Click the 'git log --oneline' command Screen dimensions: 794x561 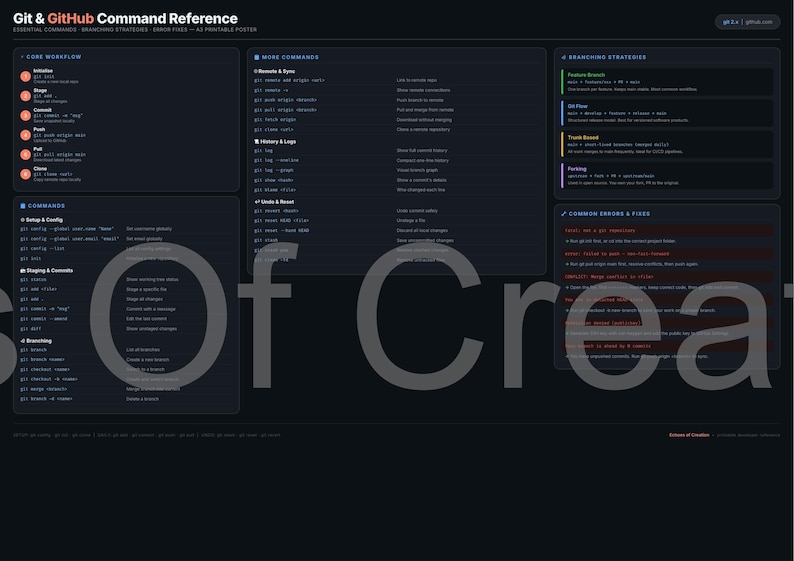(x=276, y=161)
